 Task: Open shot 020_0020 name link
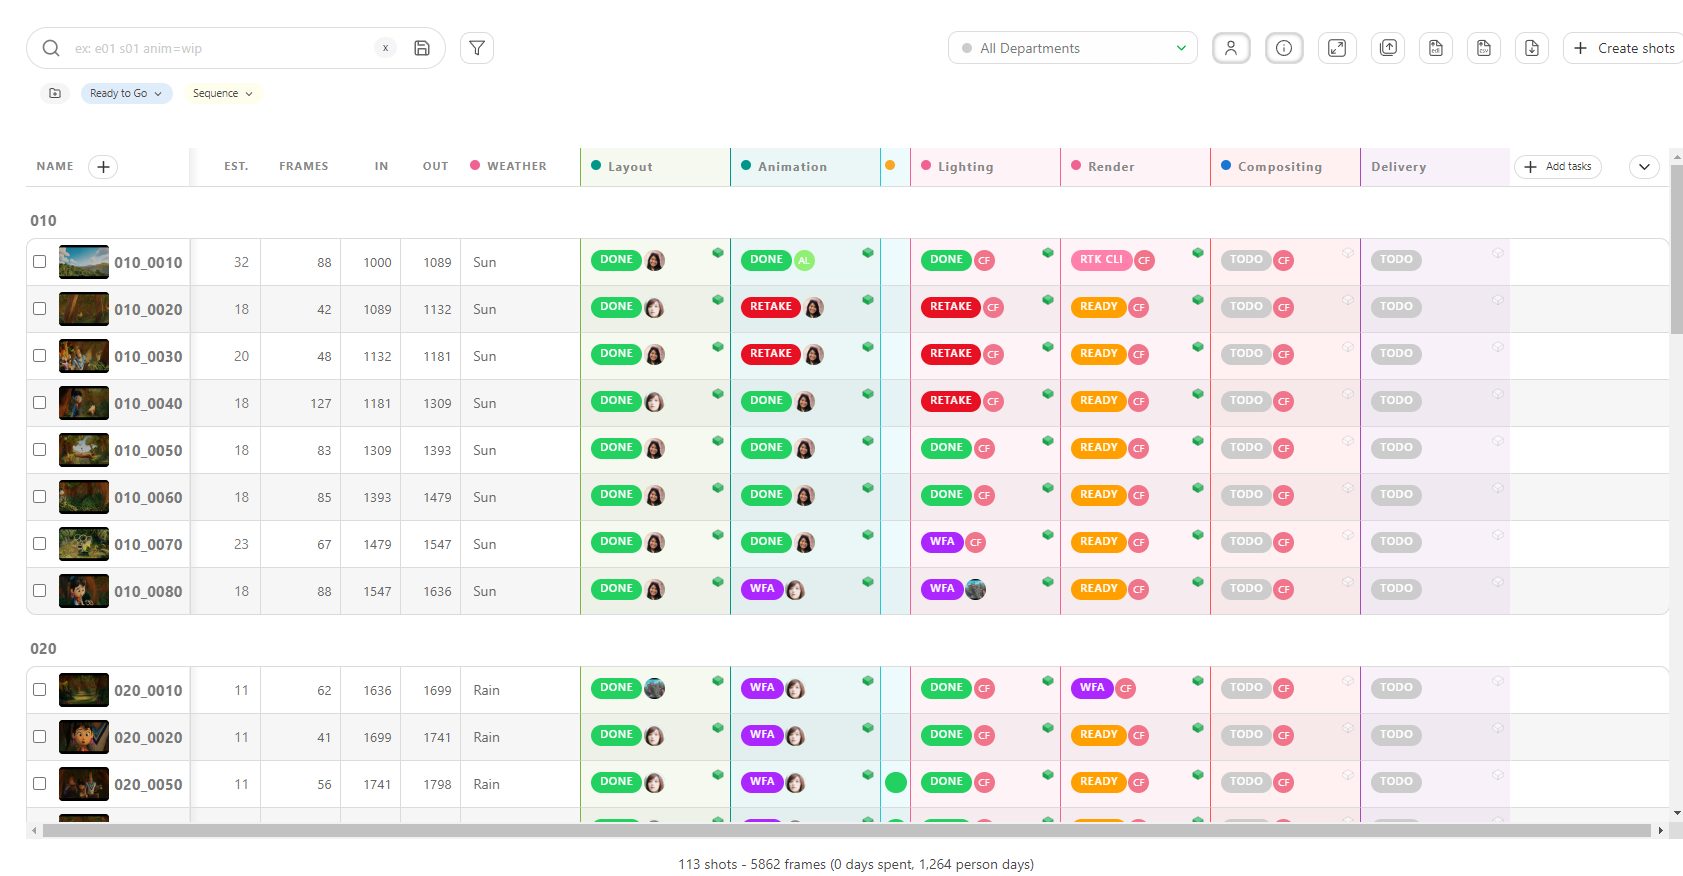[148, 737]
